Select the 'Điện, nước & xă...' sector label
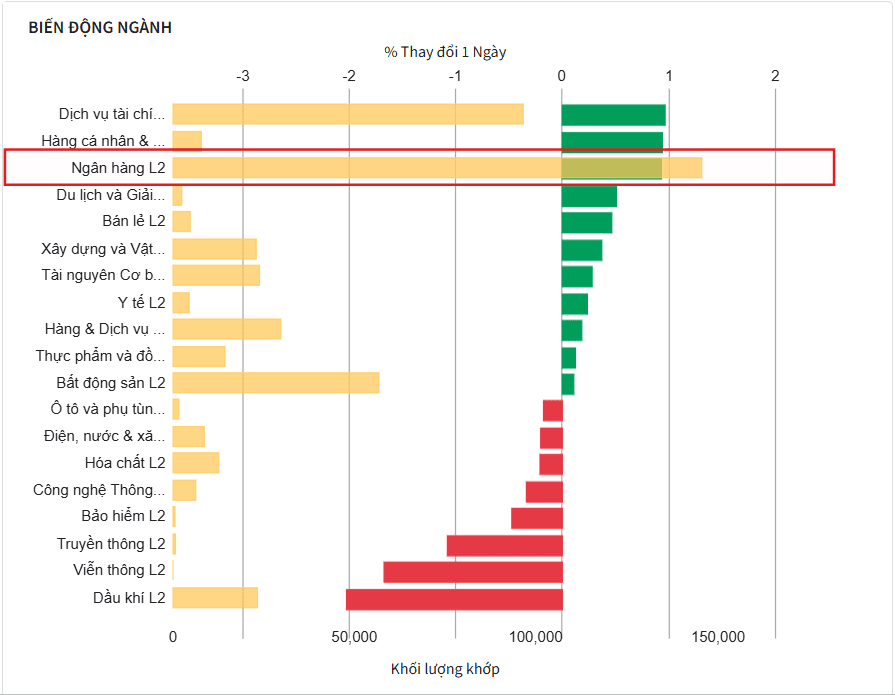 pyautogui.click(x=104, y=436)
